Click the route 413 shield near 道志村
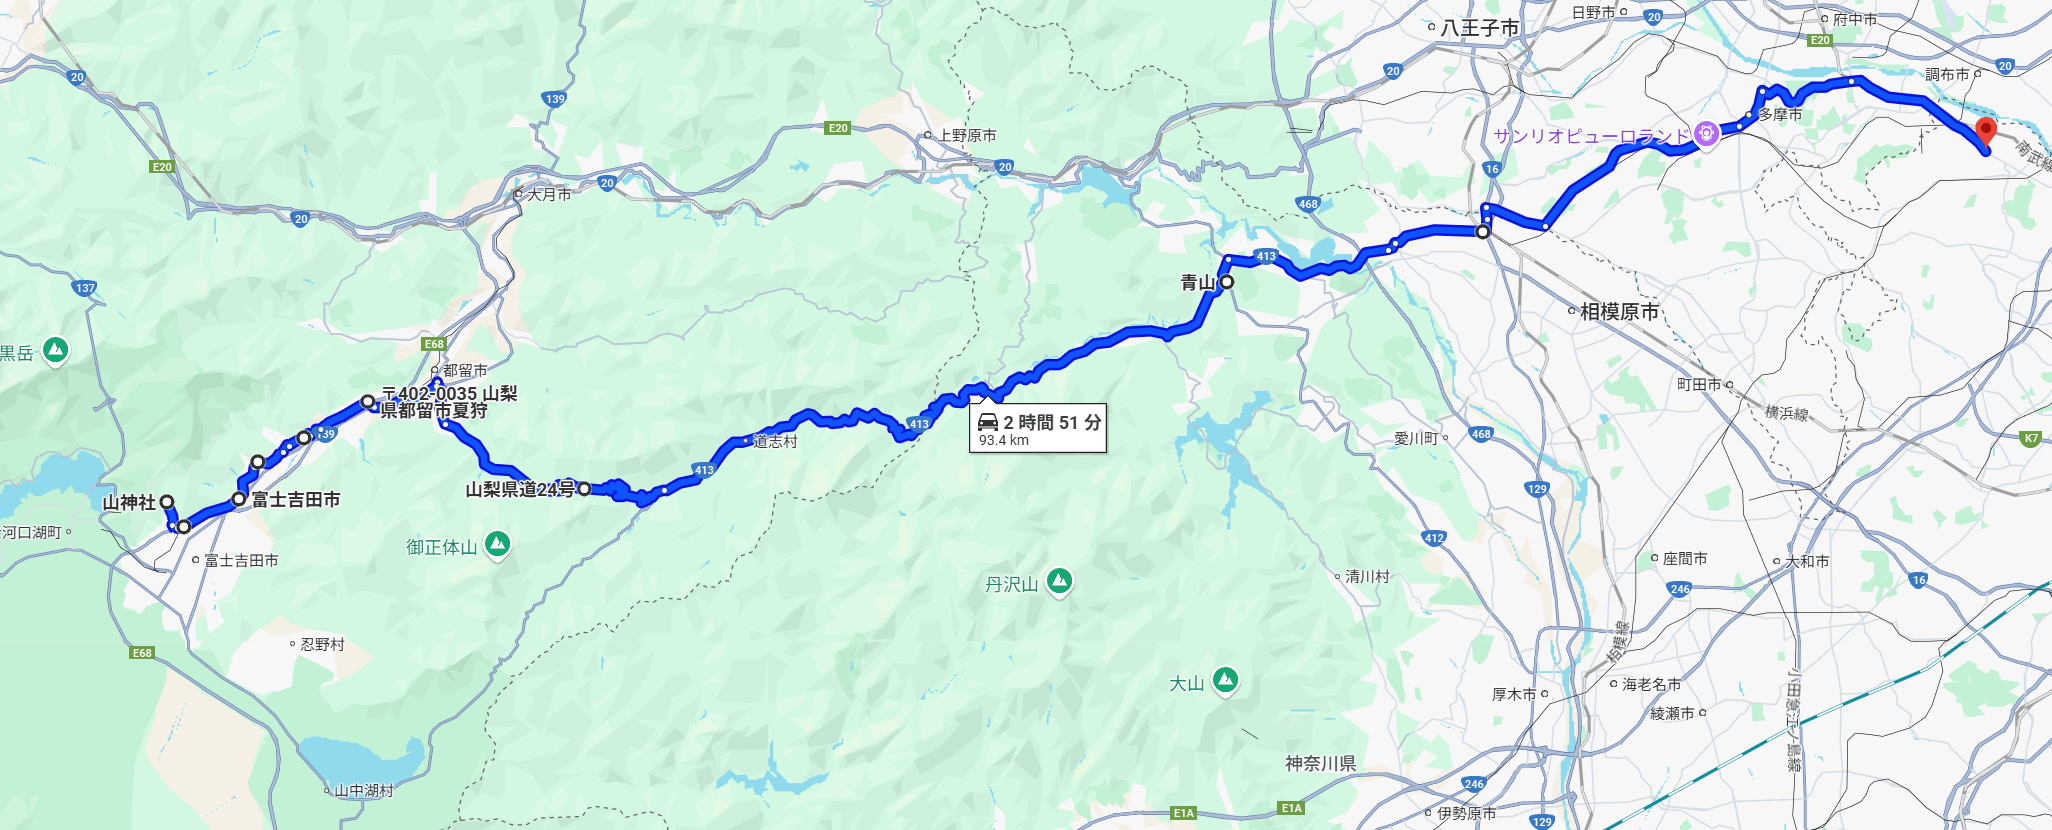Viewport: 2052px width, 830px height. [x=704, y=470]
